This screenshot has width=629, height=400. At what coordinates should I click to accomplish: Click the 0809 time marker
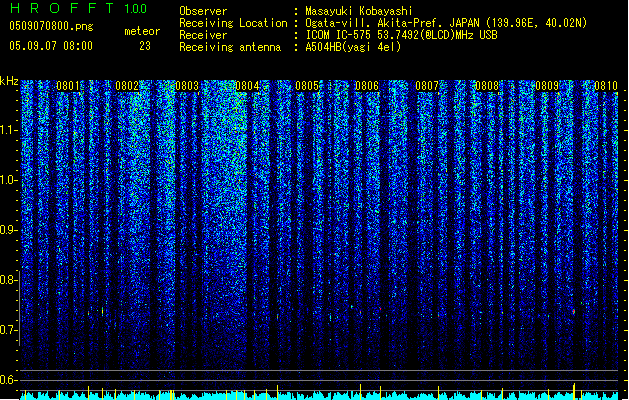click(547, 86)
